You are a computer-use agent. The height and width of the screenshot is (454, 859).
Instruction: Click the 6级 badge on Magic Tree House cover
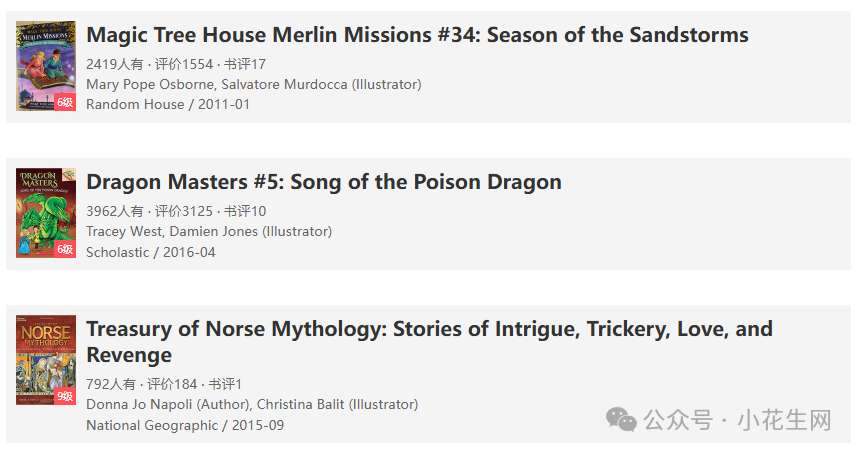tap(65, 102)
